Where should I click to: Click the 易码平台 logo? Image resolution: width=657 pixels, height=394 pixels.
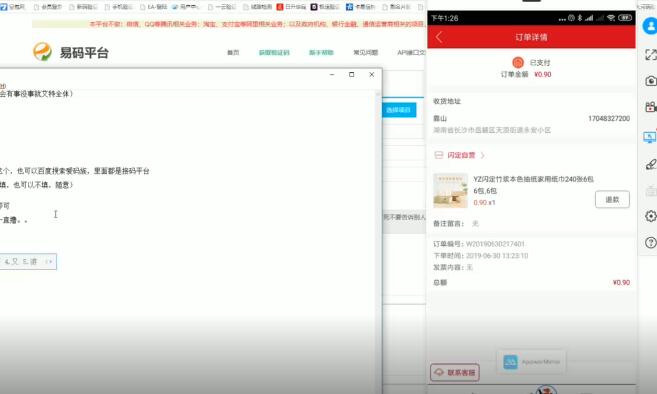pos(71,52)
